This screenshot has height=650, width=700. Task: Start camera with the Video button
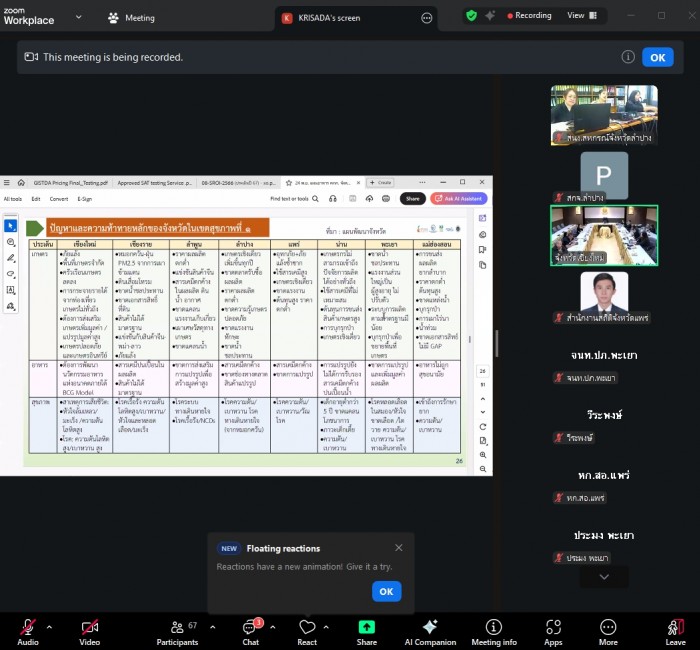90,631
